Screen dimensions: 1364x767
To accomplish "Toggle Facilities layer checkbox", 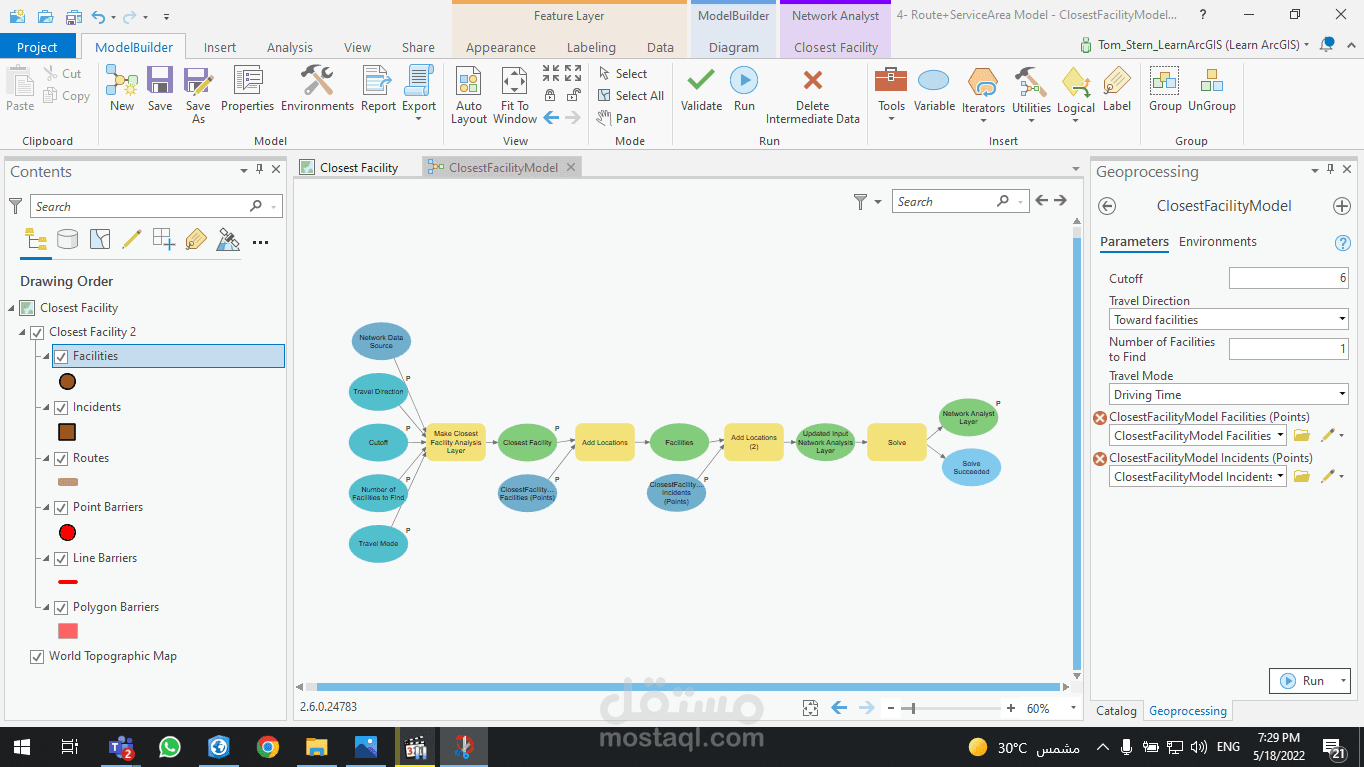I will coord(61,356).
